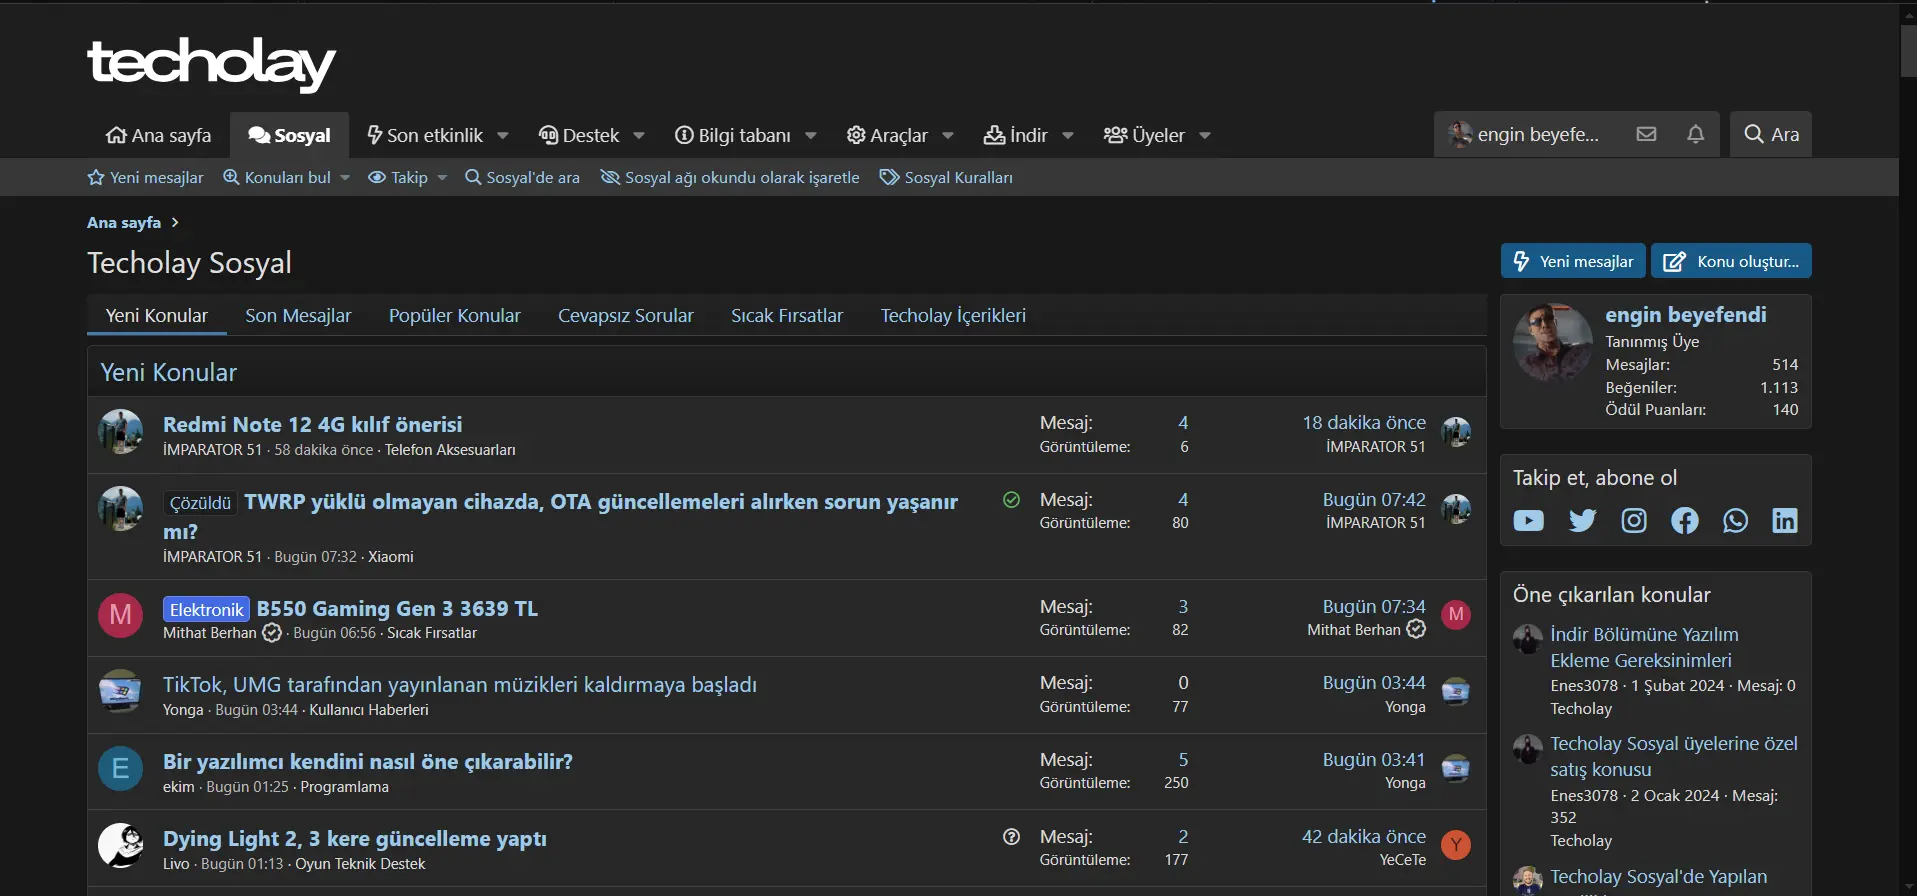Switch to Sıcak Fırsatlar tab
The image size is (1917, 896).
coord(787,316)
